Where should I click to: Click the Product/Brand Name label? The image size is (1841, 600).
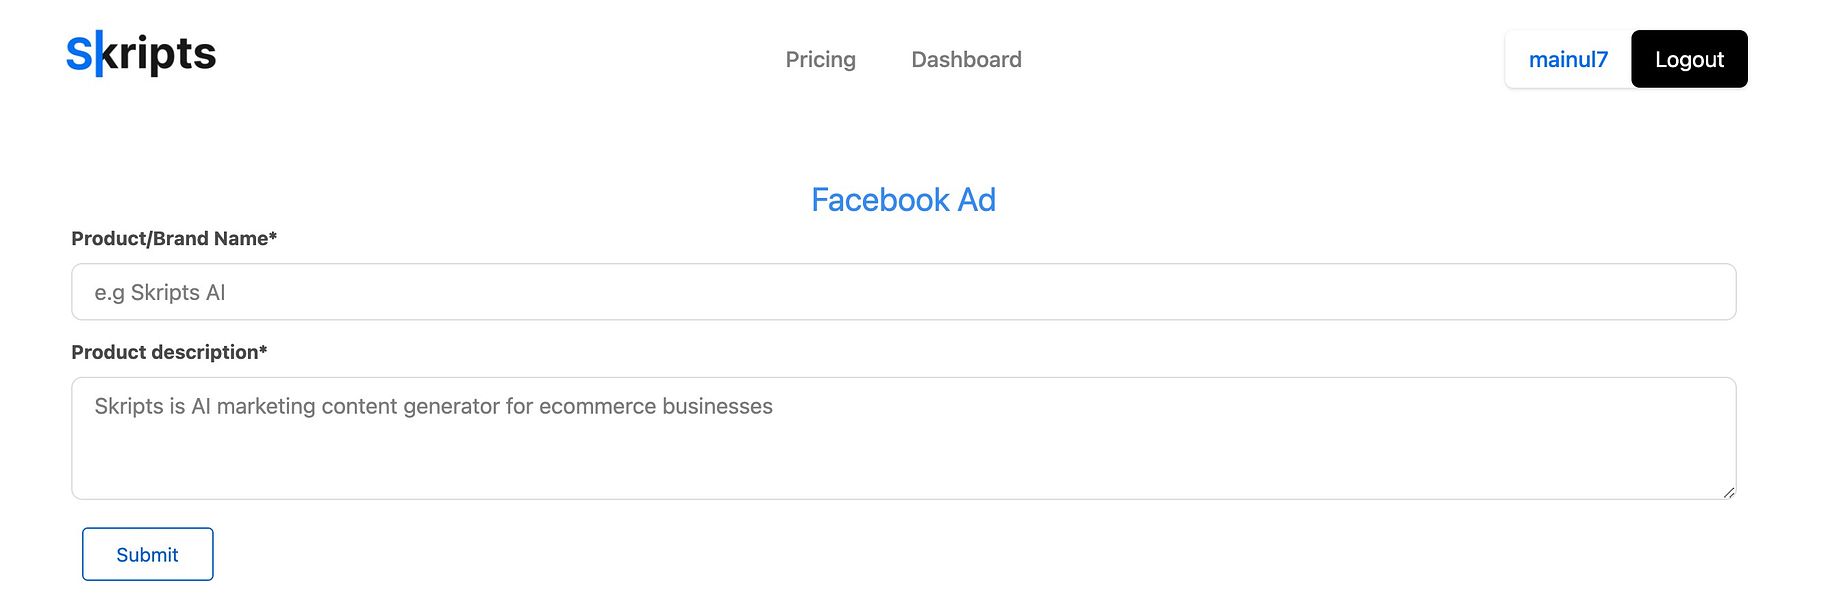[174, 239]
